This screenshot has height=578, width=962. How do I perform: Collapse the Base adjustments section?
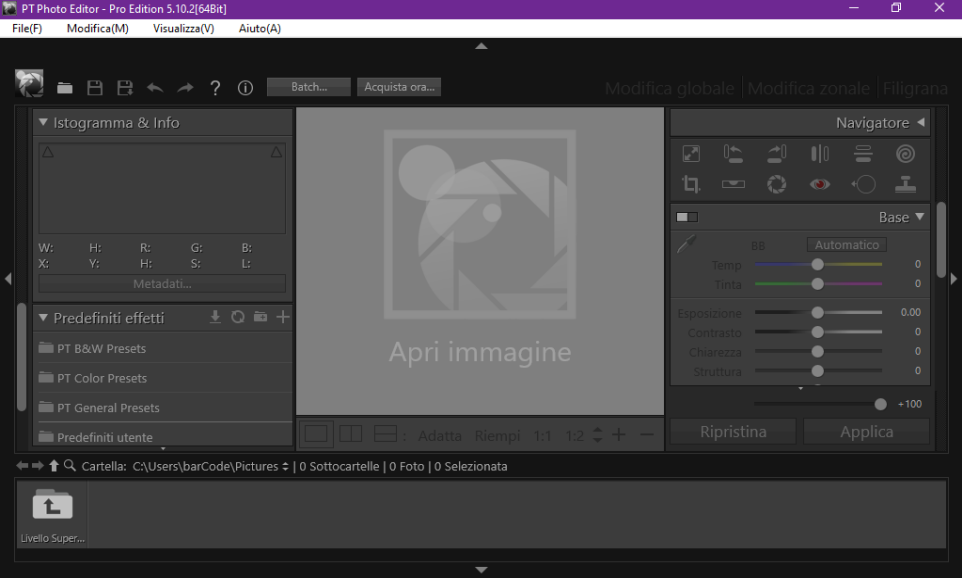pos(920,217)
